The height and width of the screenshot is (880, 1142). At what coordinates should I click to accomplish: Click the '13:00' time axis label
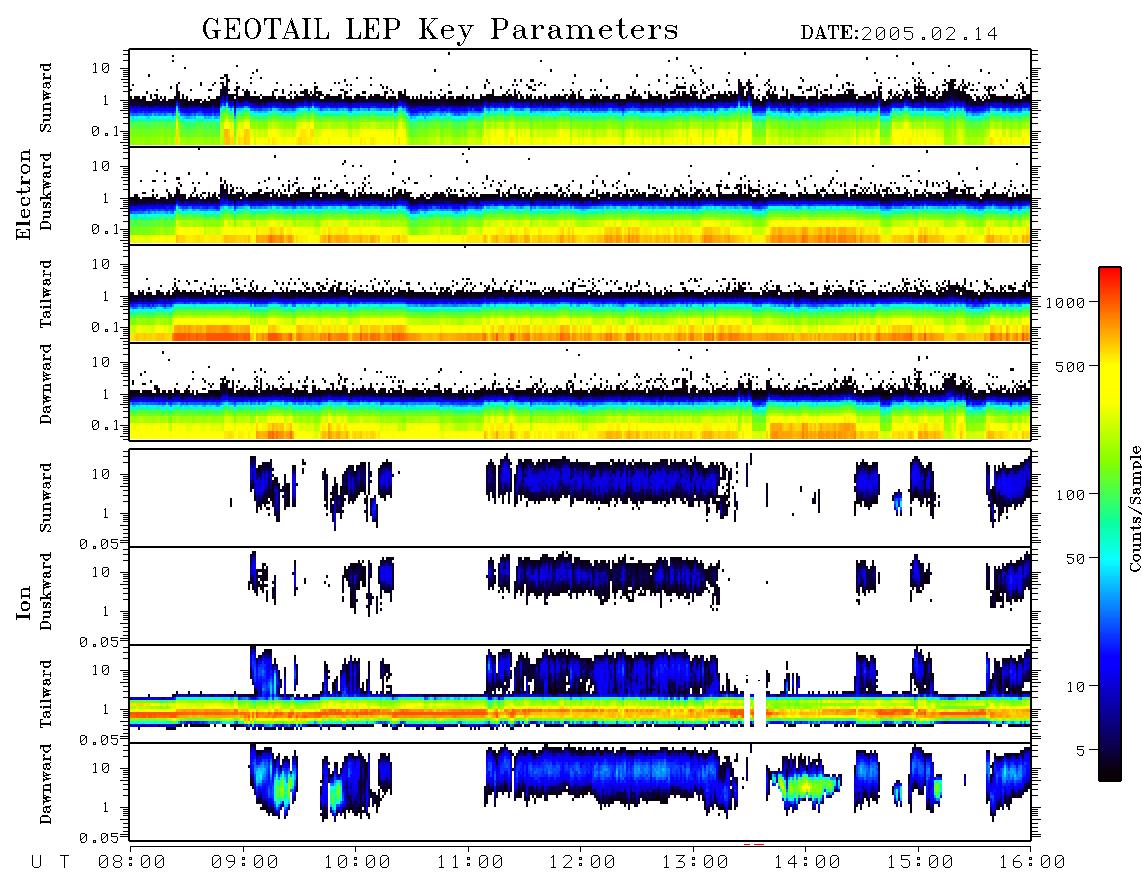[696, 862]
